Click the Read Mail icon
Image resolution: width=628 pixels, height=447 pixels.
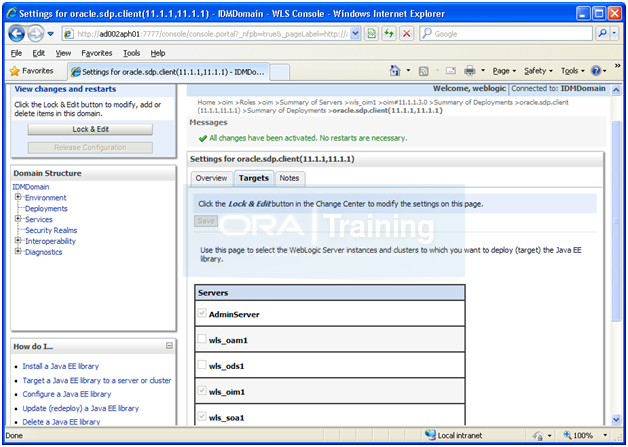tap(451, 71)
